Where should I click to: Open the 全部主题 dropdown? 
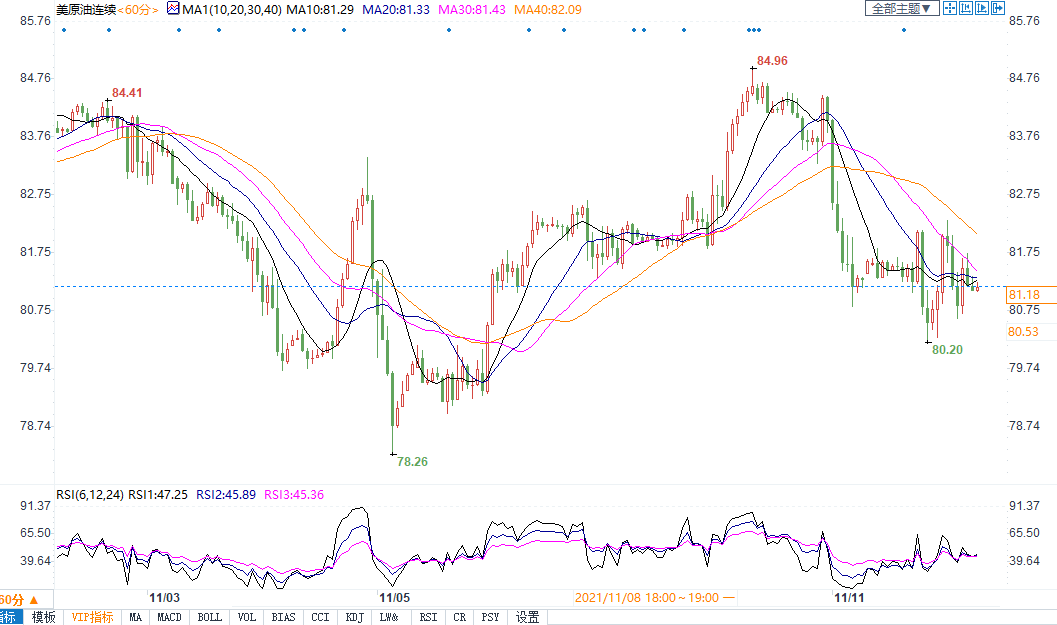coord(901,8)
